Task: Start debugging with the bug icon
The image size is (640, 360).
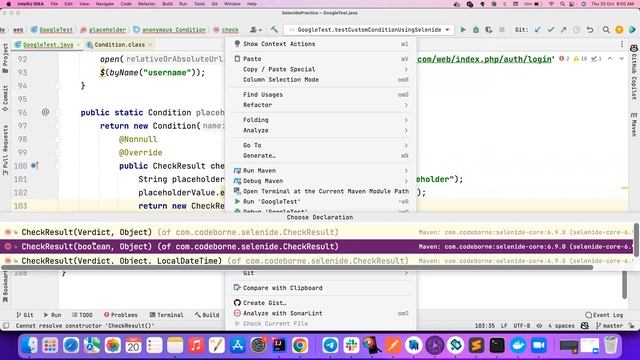Action: (x=476, y=29)
